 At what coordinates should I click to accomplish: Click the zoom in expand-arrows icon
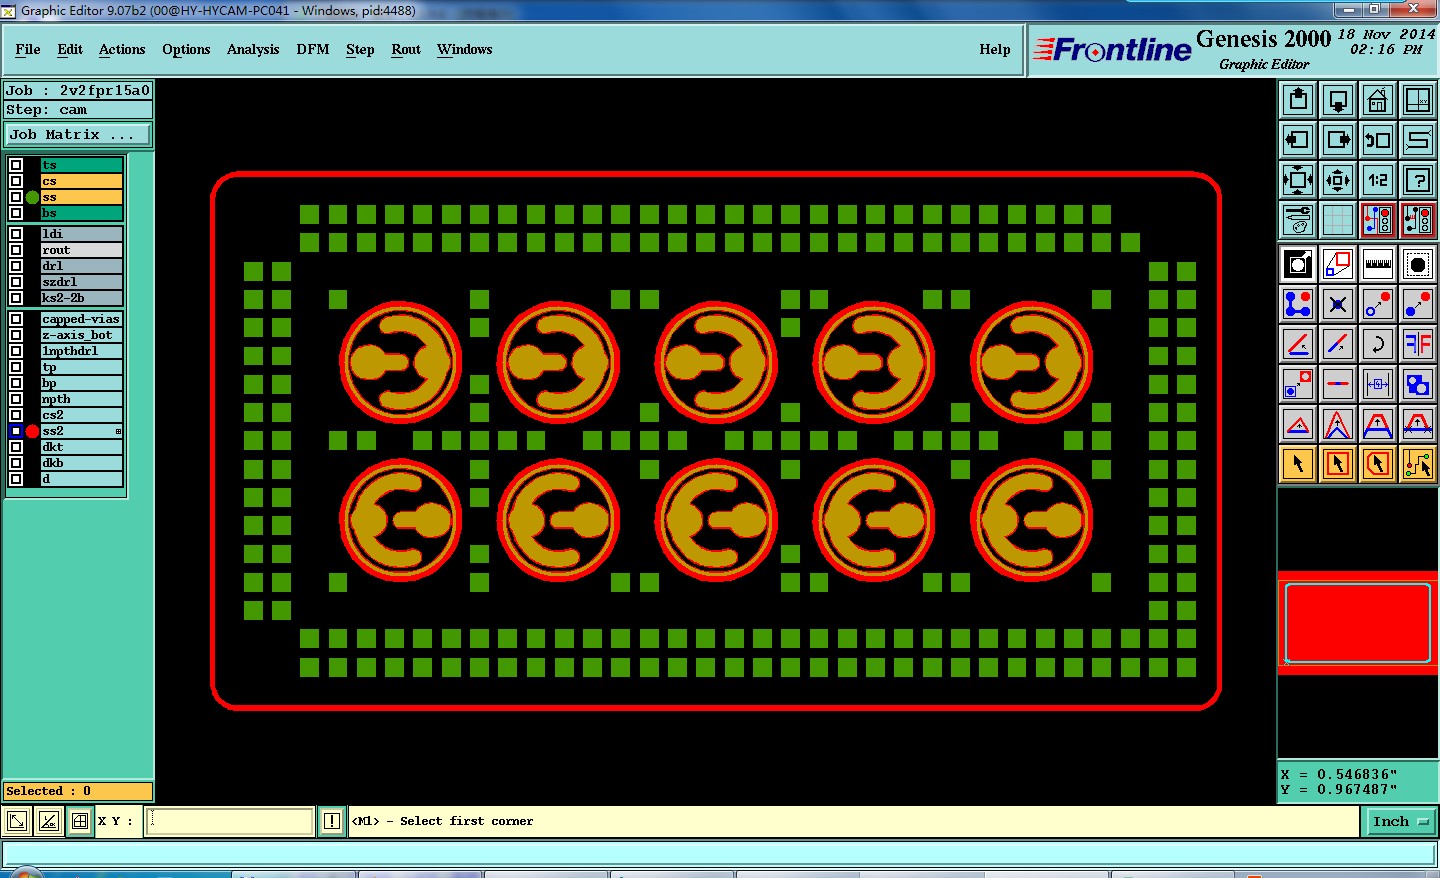coord(1298,180)
